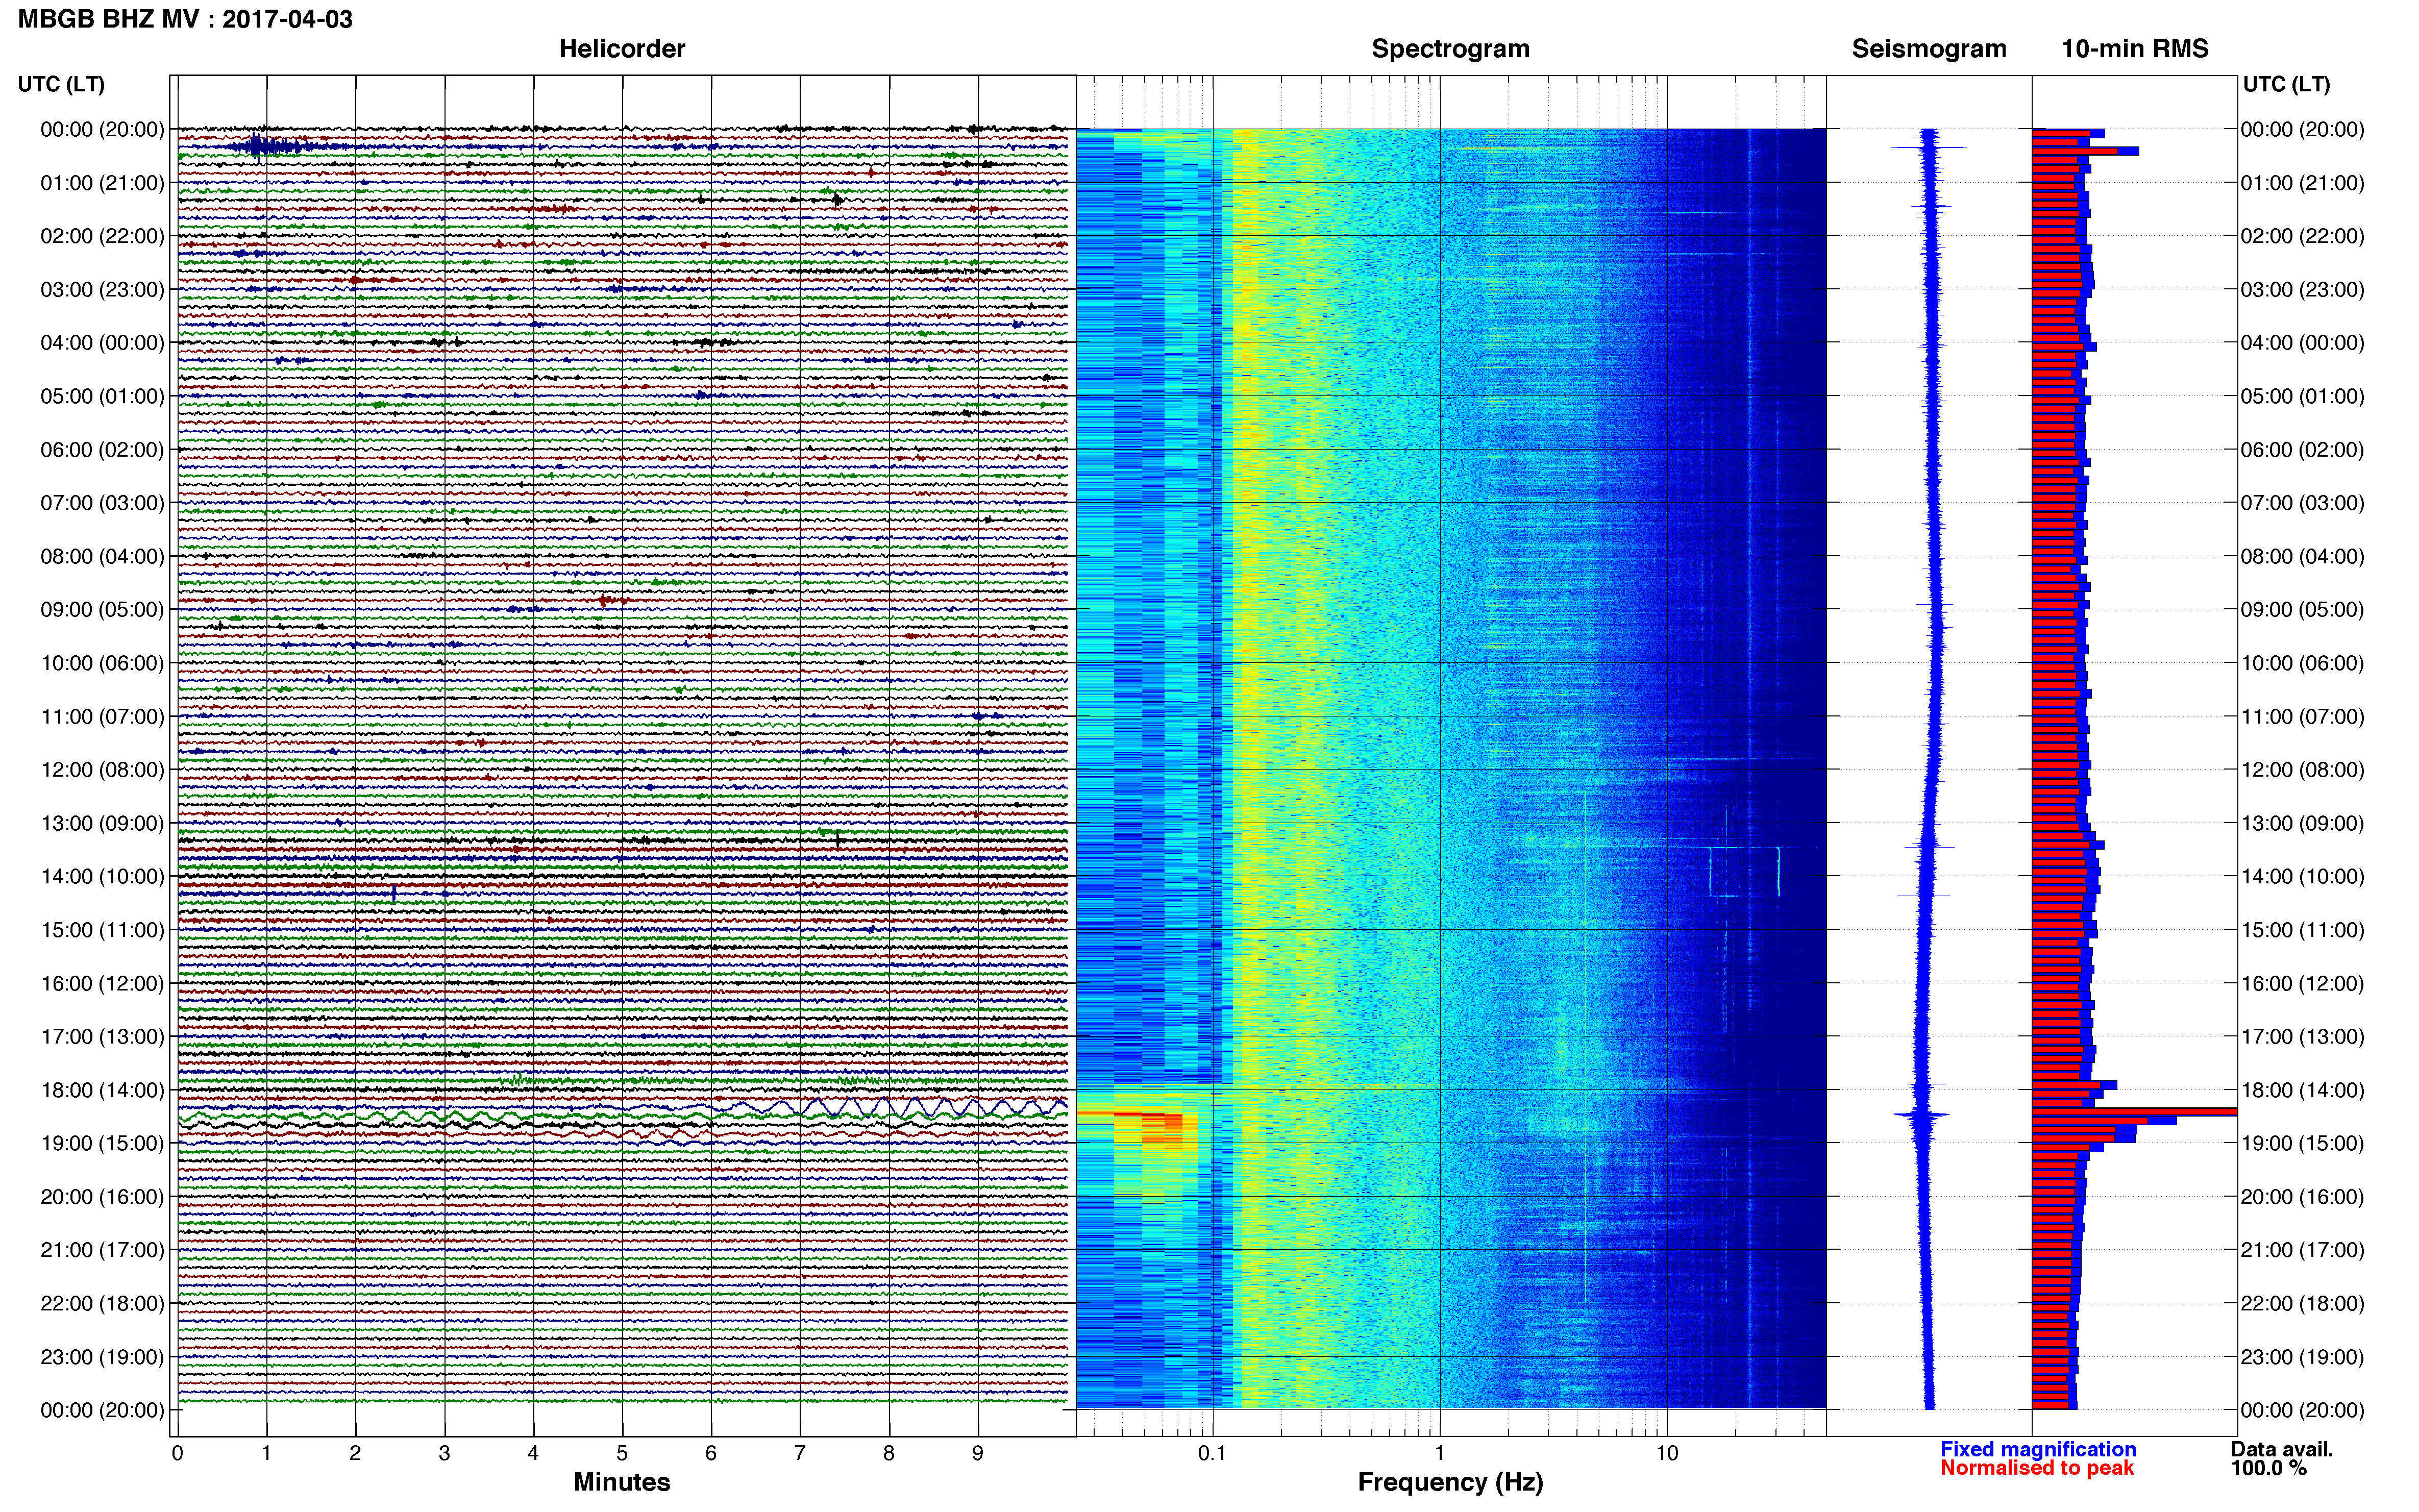
Task: Click the seismogram spike near 18:30
Action: click(x=1922, y=1114)
